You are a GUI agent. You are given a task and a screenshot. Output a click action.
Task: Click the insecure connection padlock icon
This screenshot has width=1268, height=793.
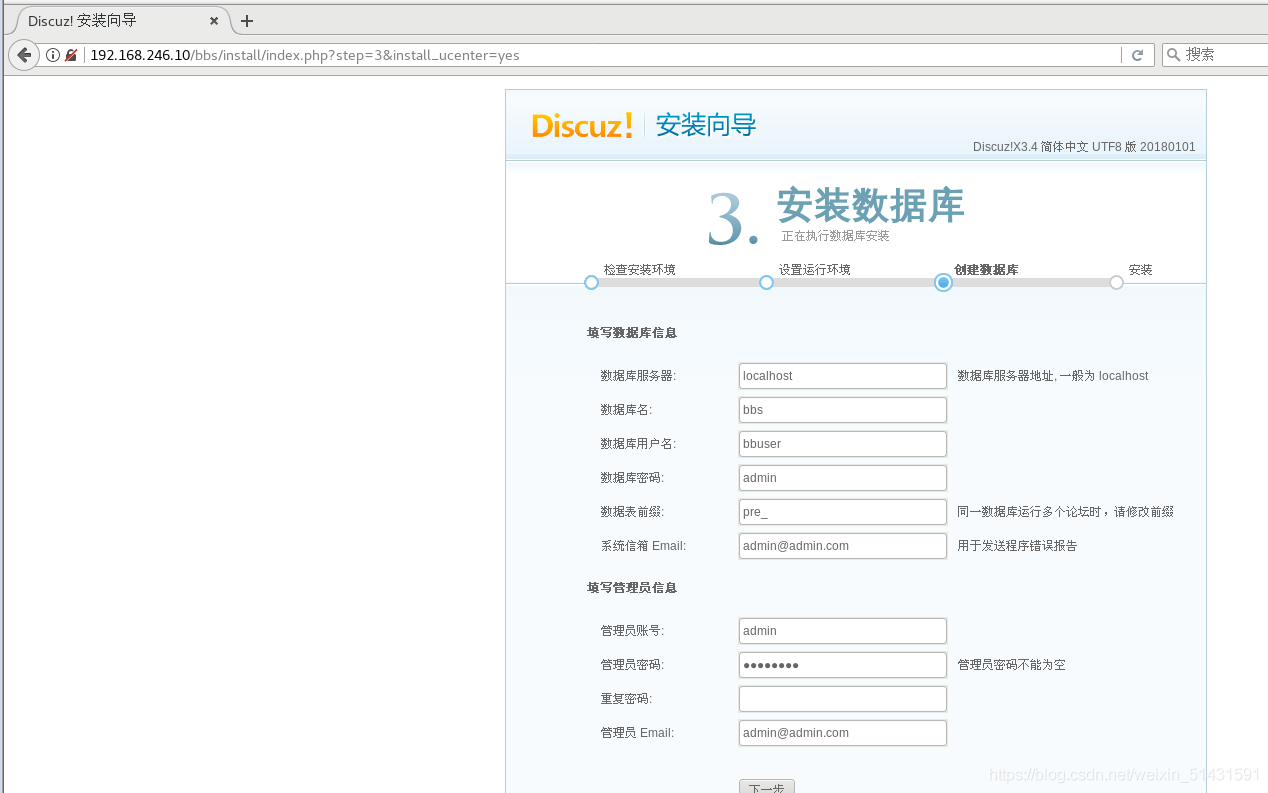pos(71,55)
